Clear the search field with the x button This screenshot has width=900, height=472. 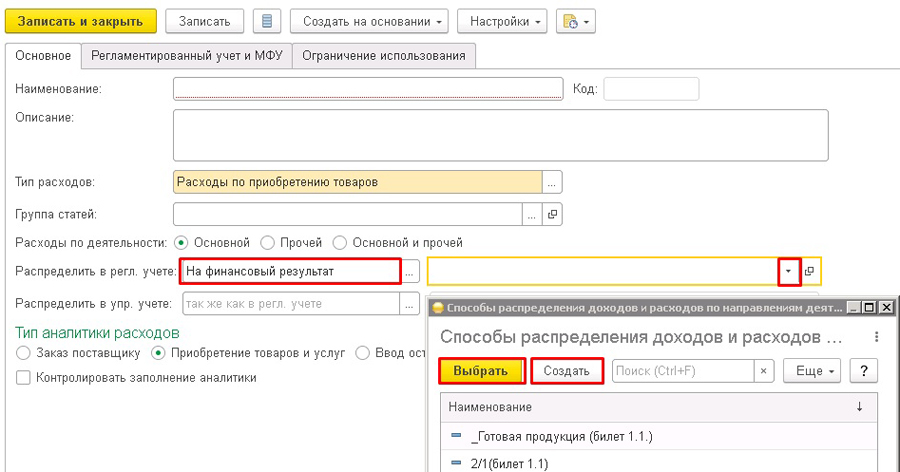click(x=763, y=371)
